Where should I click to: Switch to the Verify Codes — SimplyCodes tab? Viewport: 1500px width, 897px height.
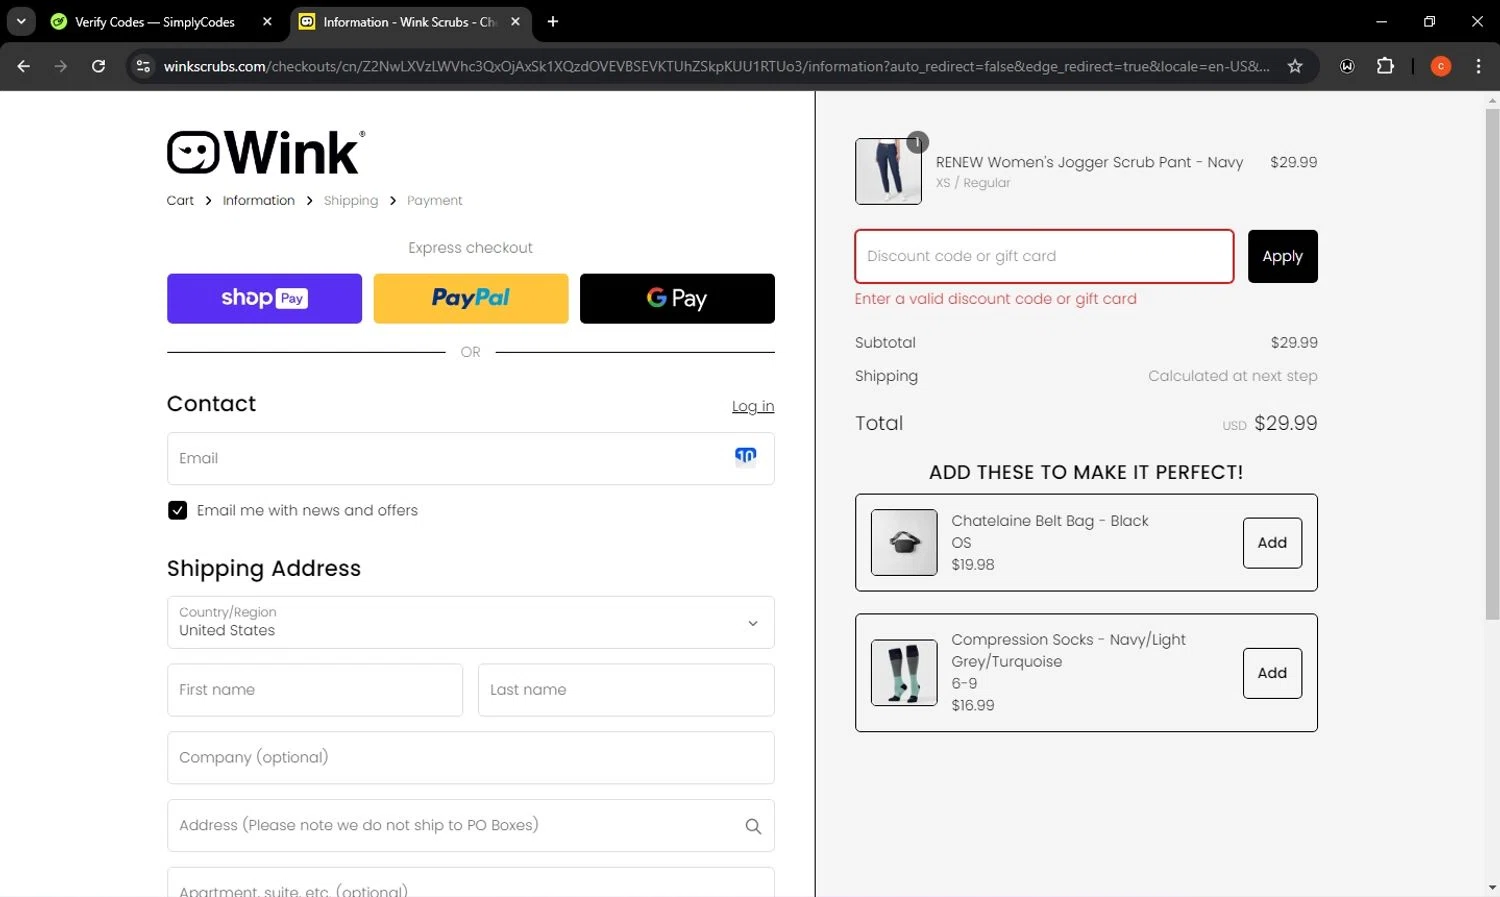pos(155,21)
